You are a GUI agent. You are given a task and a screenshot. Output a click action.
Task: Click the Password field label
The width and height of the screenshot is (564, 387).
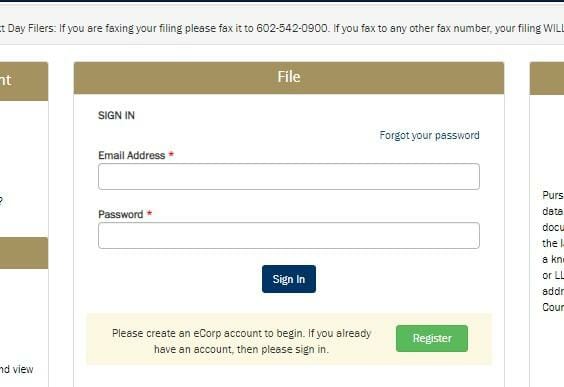120,214
